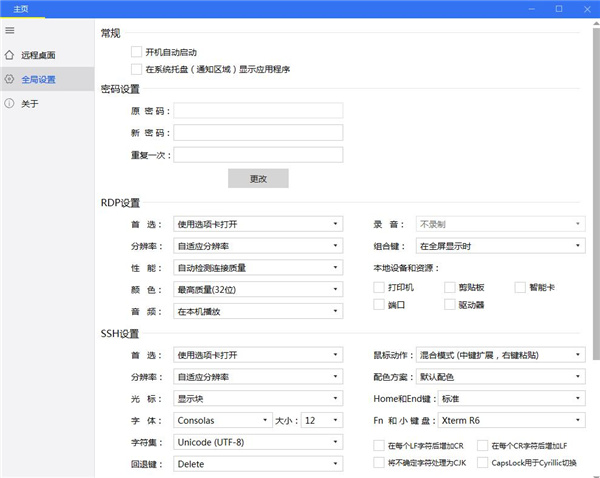
Task: Open 光标 dropdown 显示块
Action: point(258,398)
